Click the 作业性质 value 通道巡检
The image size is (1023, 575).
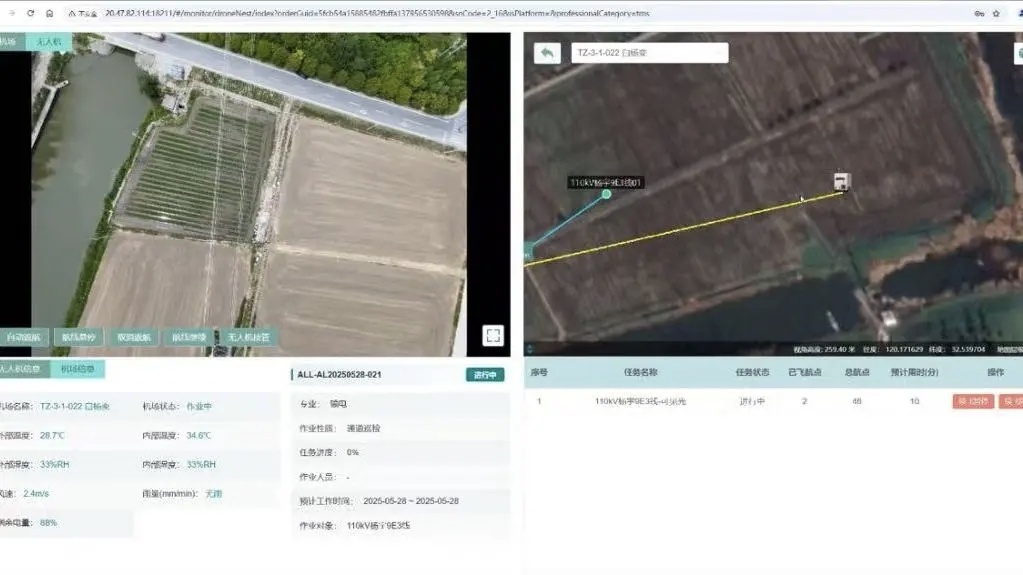(363, 428)
